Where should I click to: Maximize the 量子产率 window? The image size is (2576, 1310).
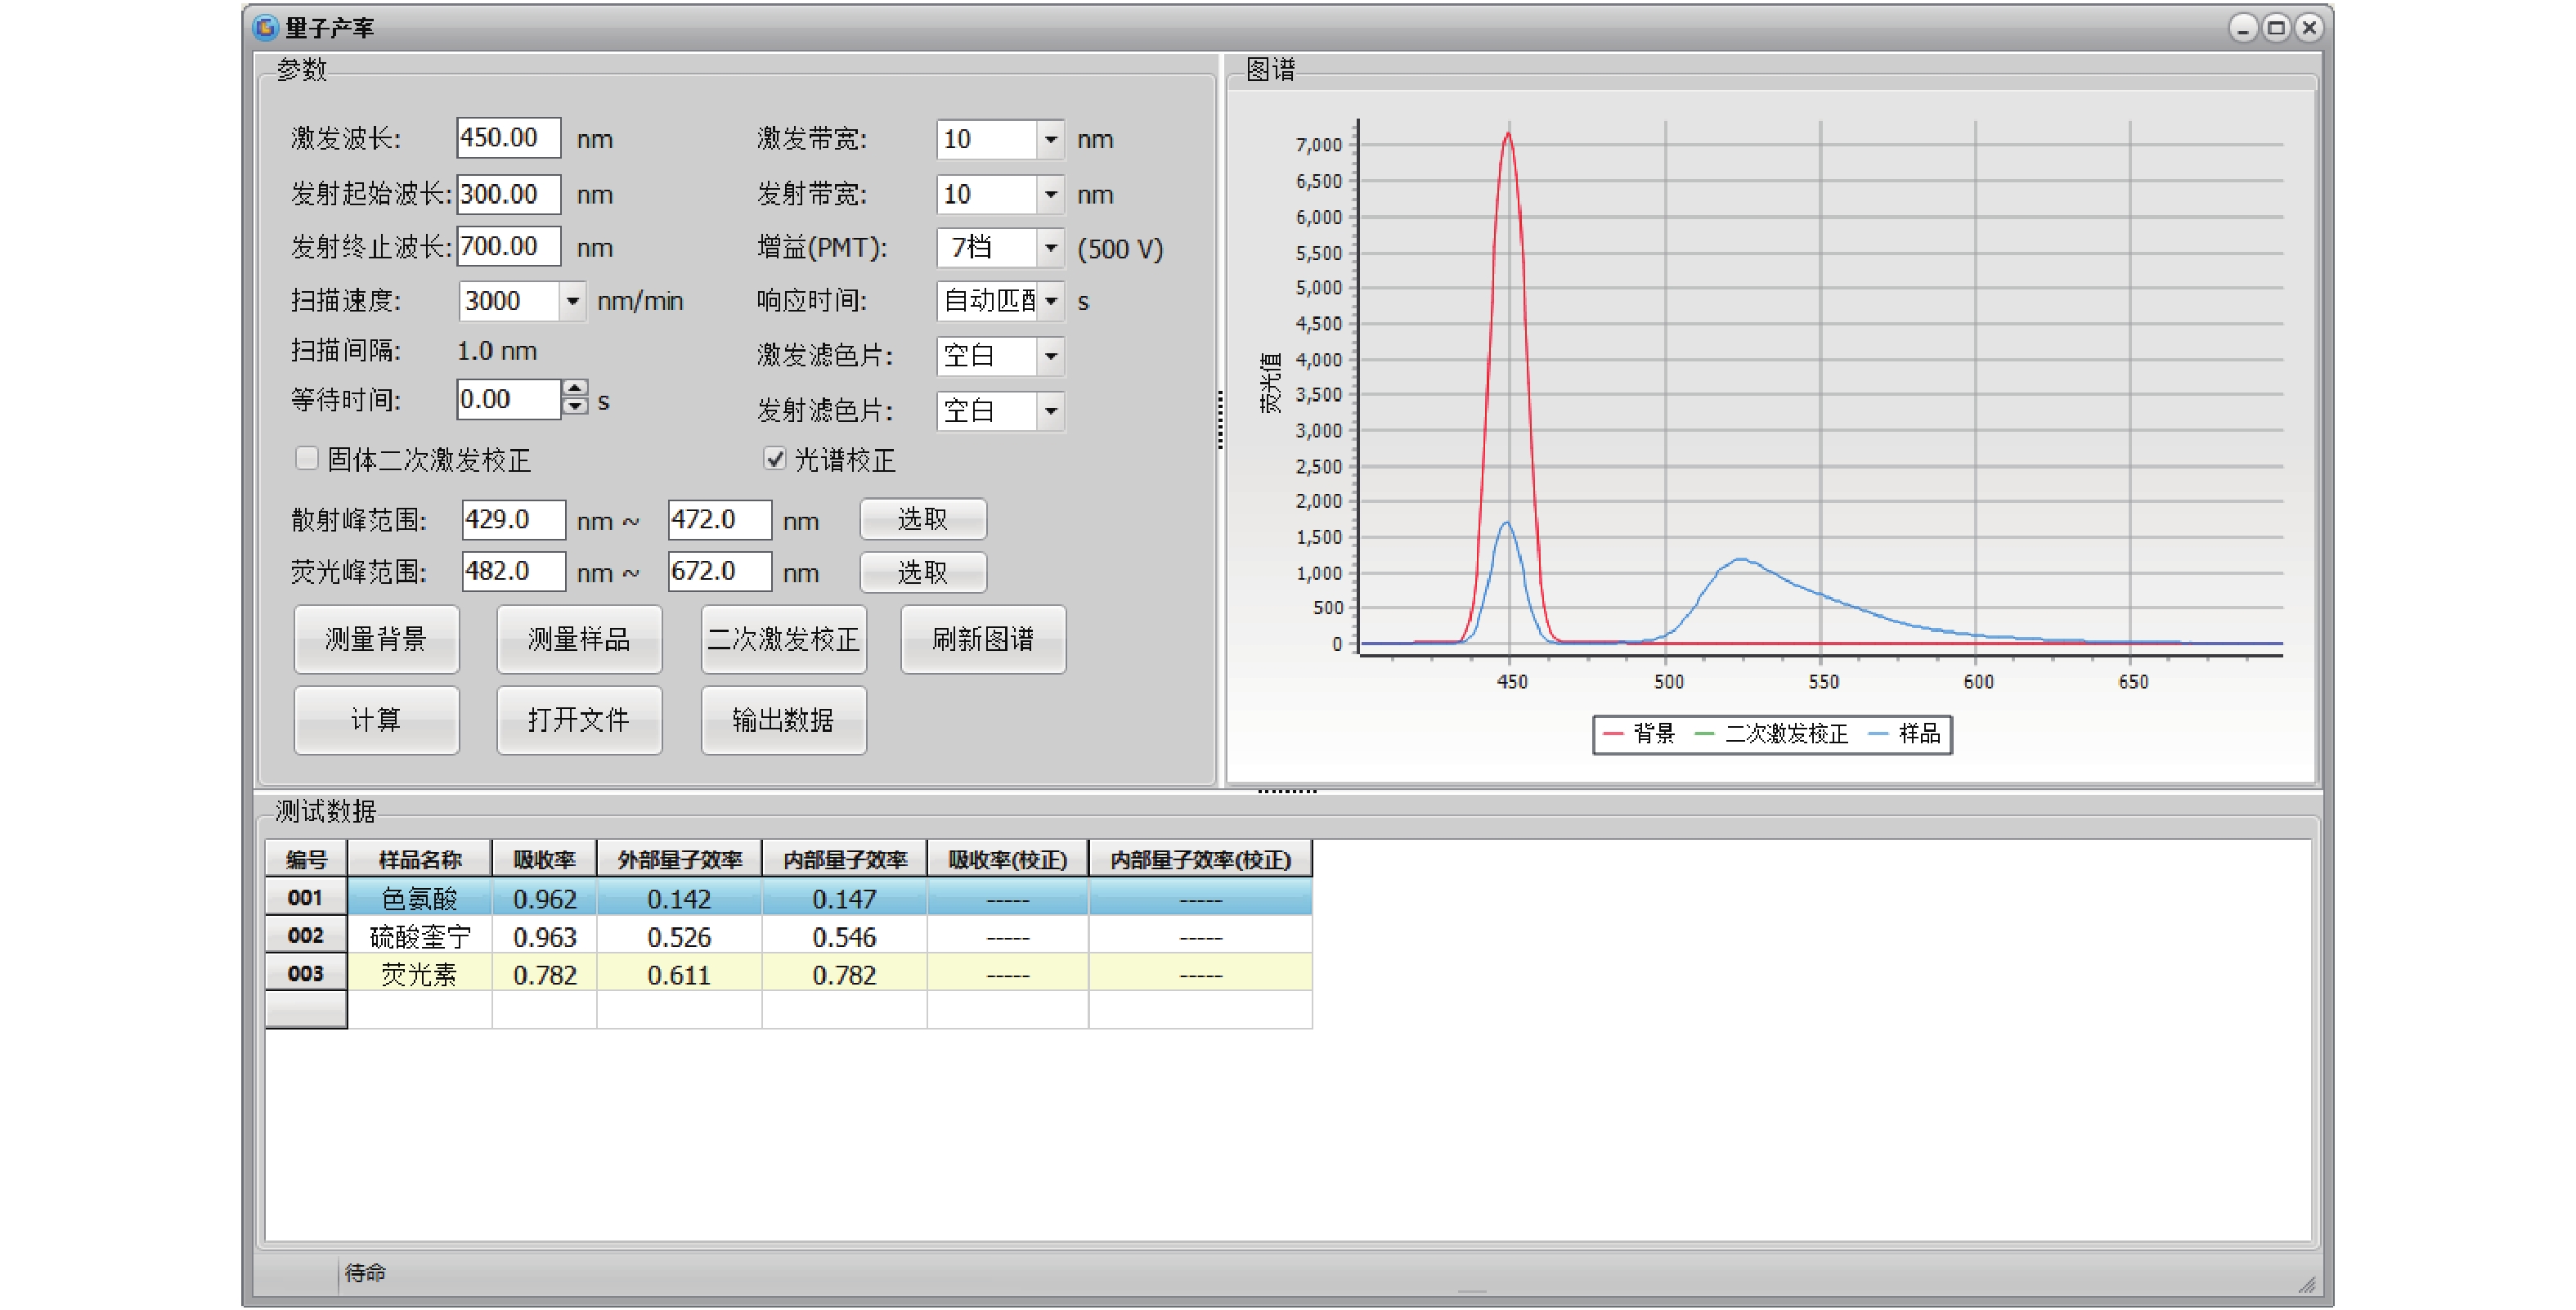tap(2276, 27)
